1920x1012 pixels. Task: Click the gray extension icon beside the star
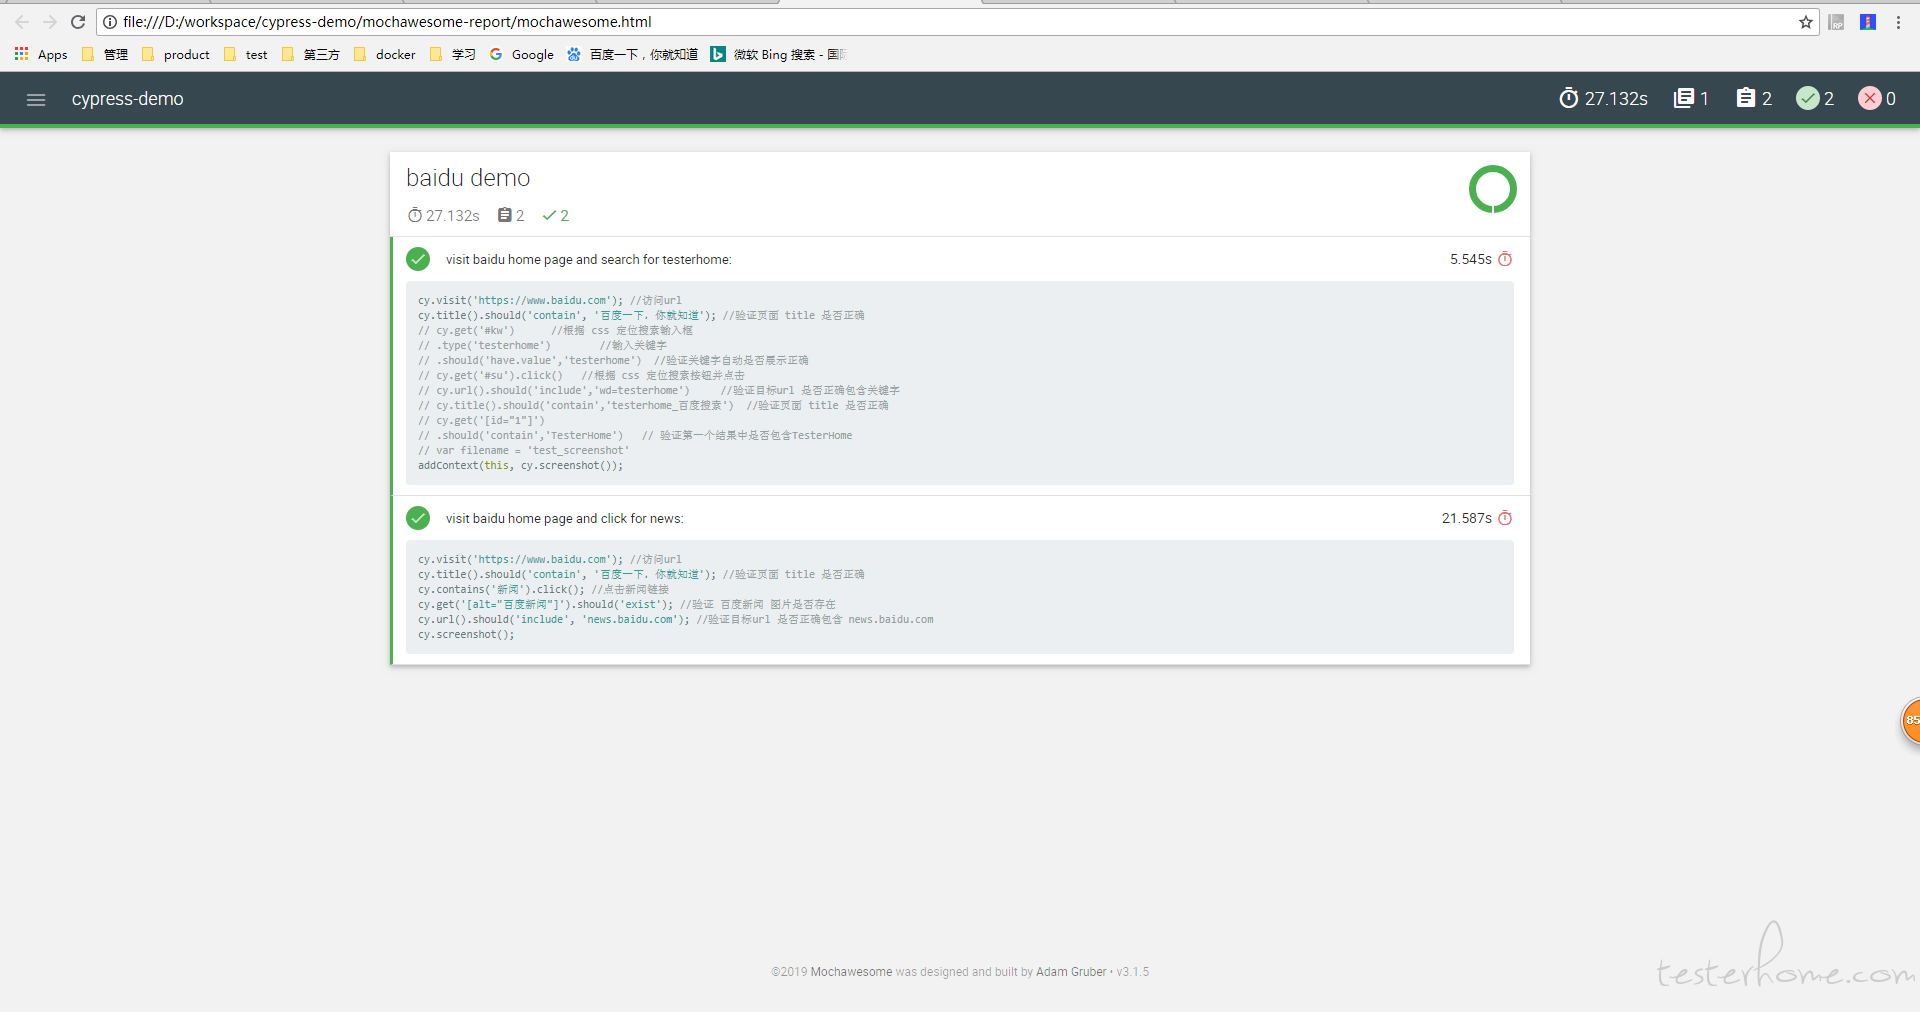pyautogui.click(x=1836, y=22)
